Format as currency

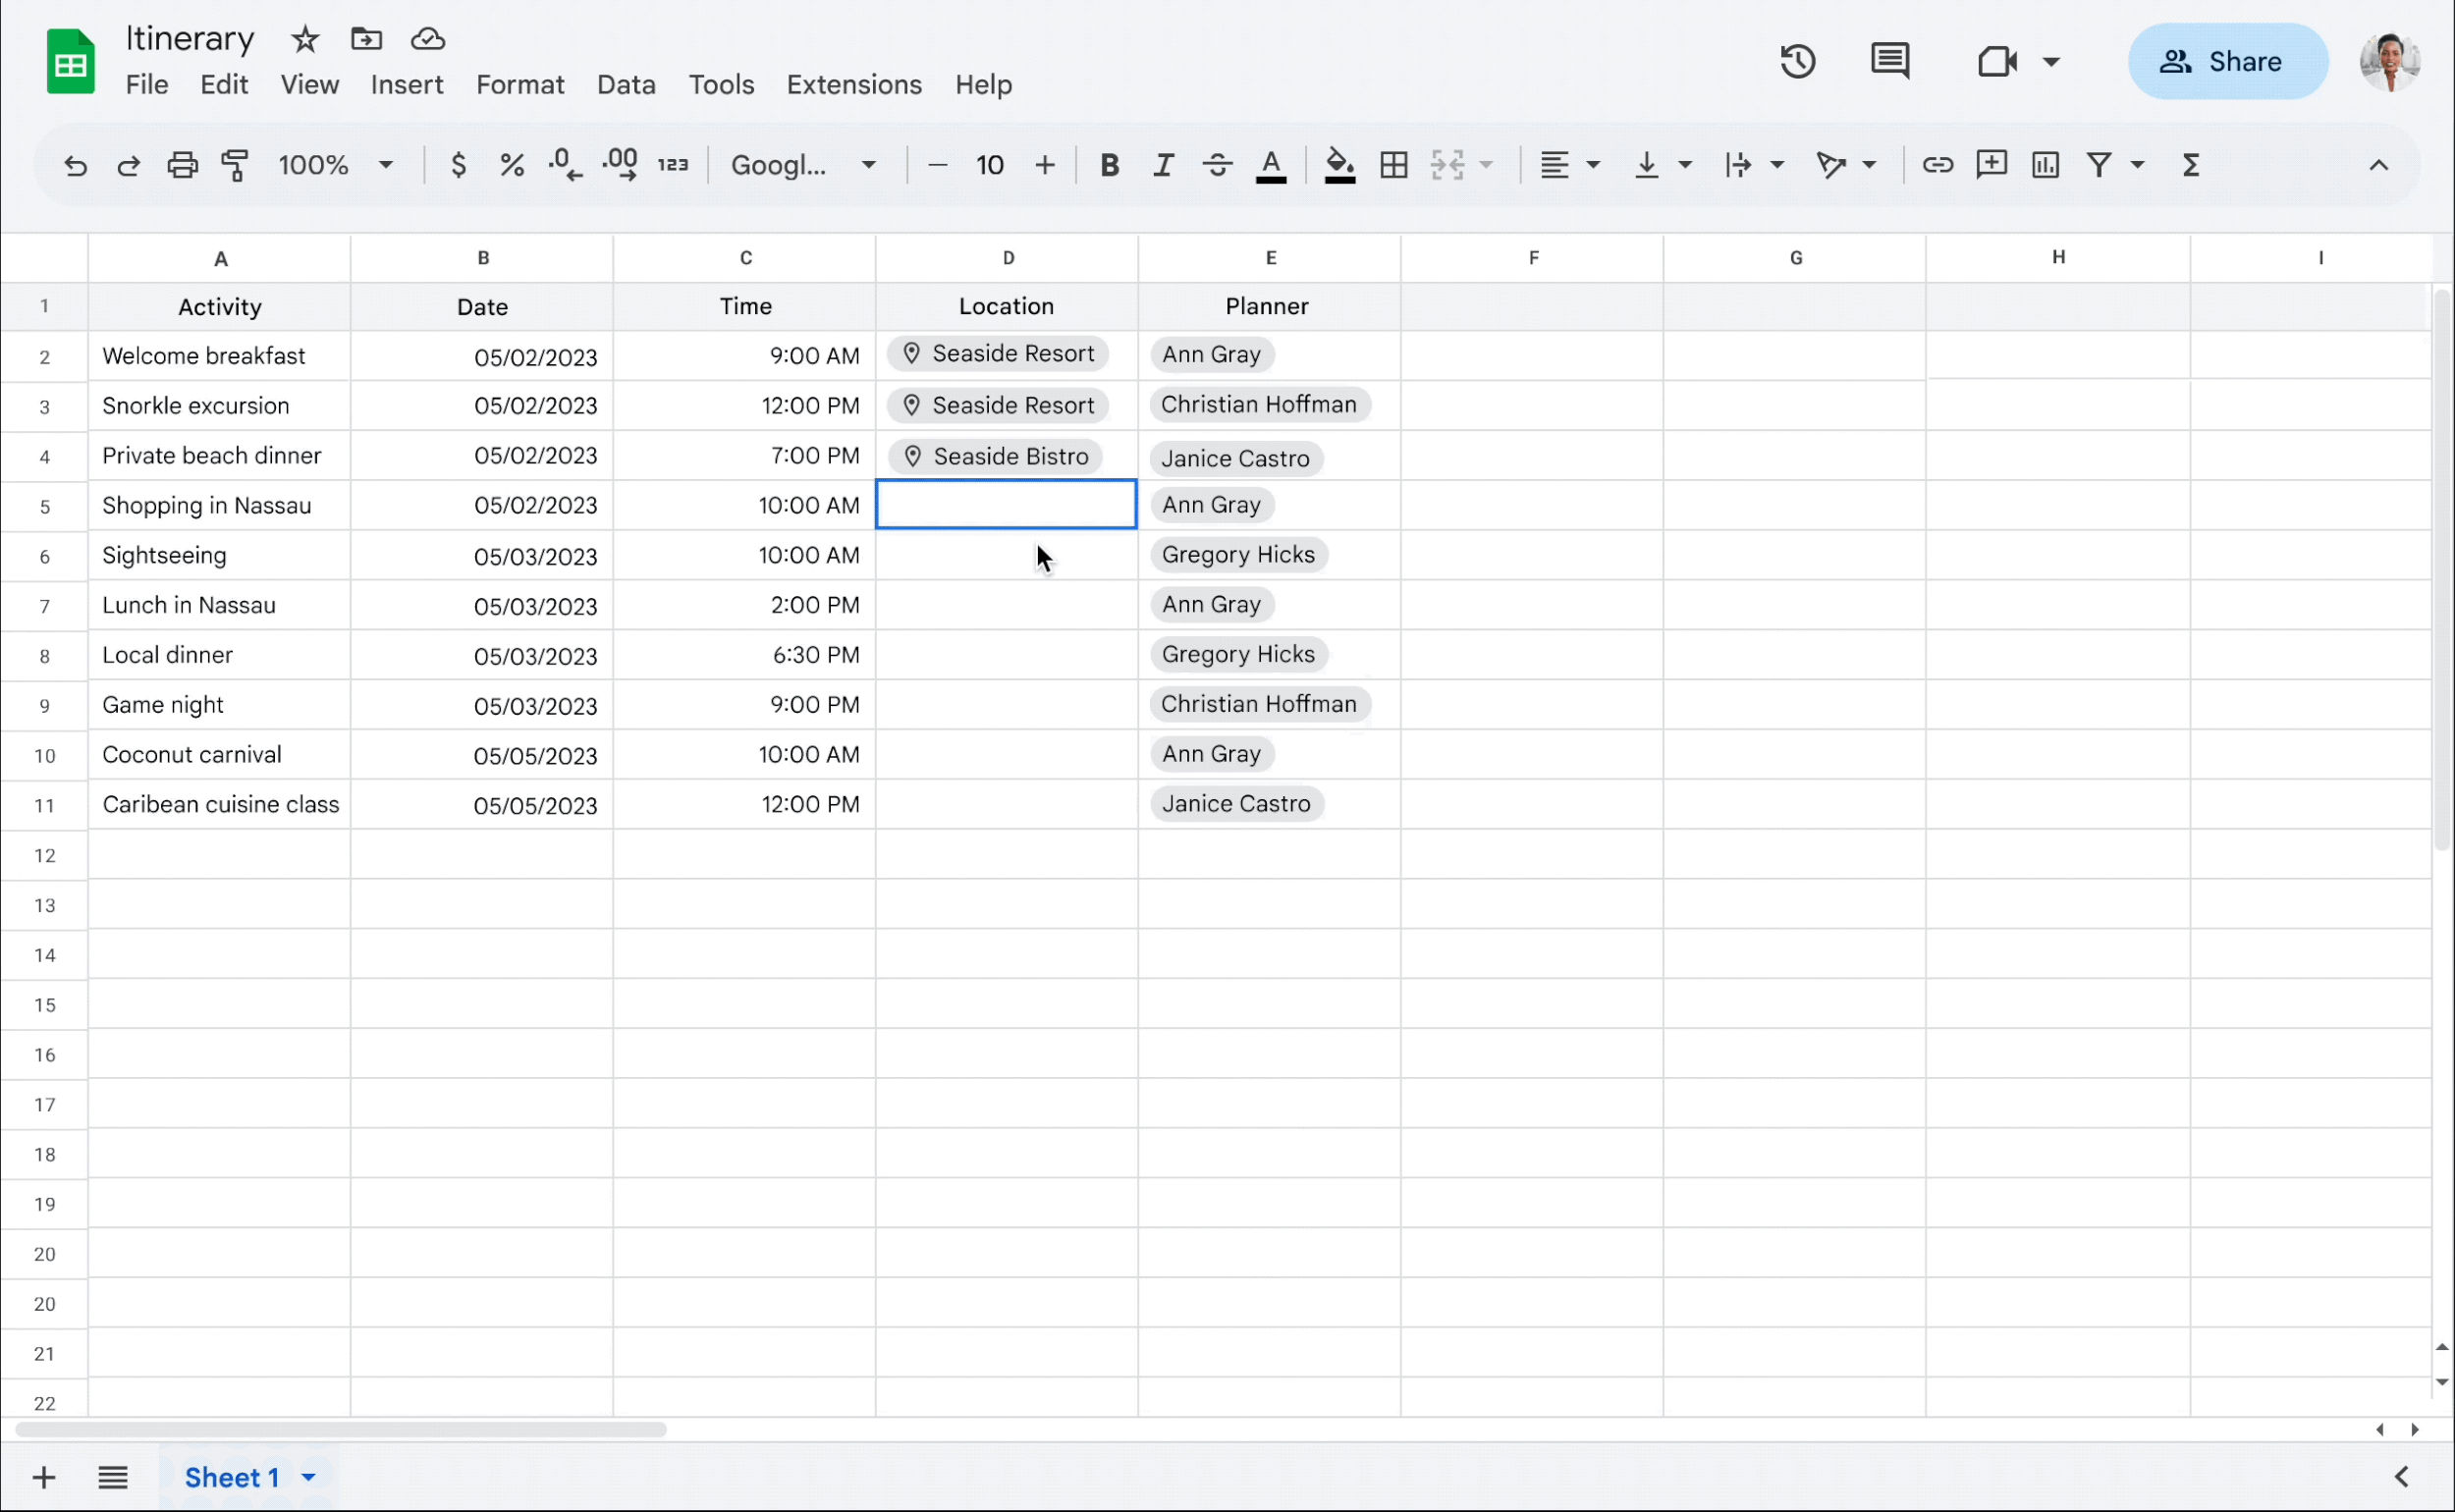click(x=459, y=165)
